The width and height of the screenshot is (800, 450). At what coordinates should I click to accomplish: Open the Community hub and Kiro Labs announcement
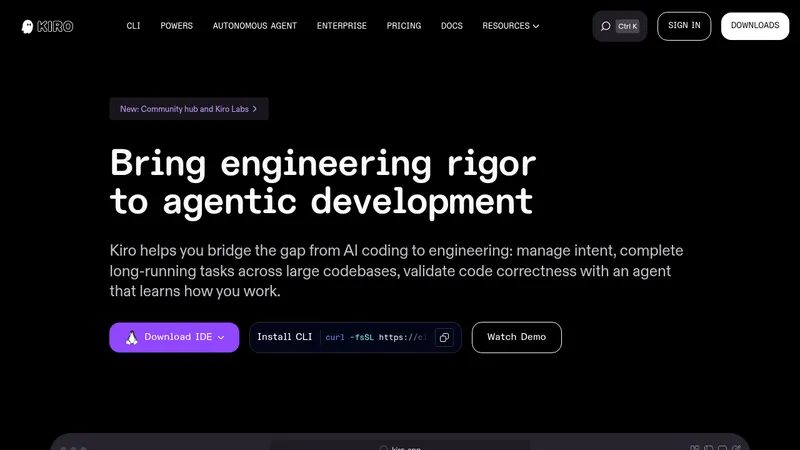(189, 109)
